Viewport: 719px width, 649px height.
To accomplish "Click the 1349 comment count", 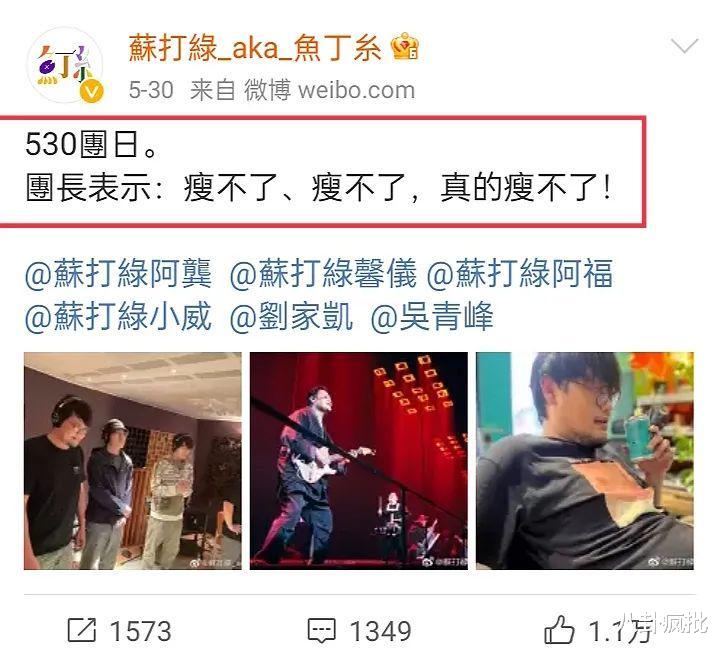I will 381,631.
